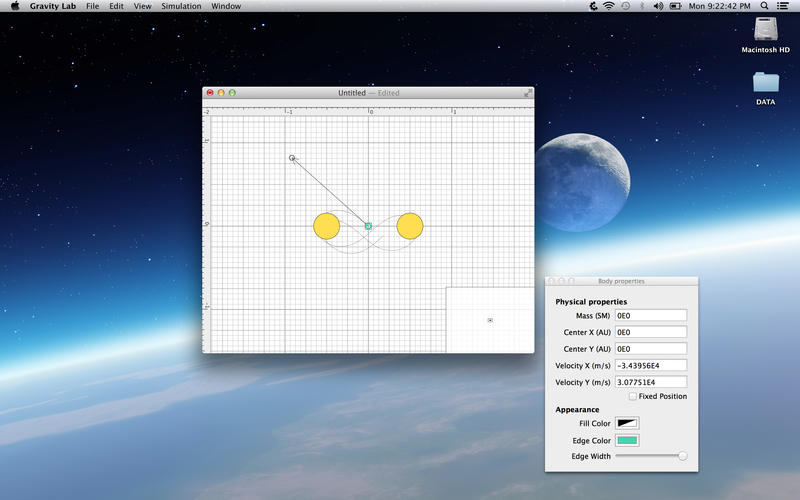800x500 pixels.
Task: Enter full screen with the window's arrows icon
Action: [528, 93]
